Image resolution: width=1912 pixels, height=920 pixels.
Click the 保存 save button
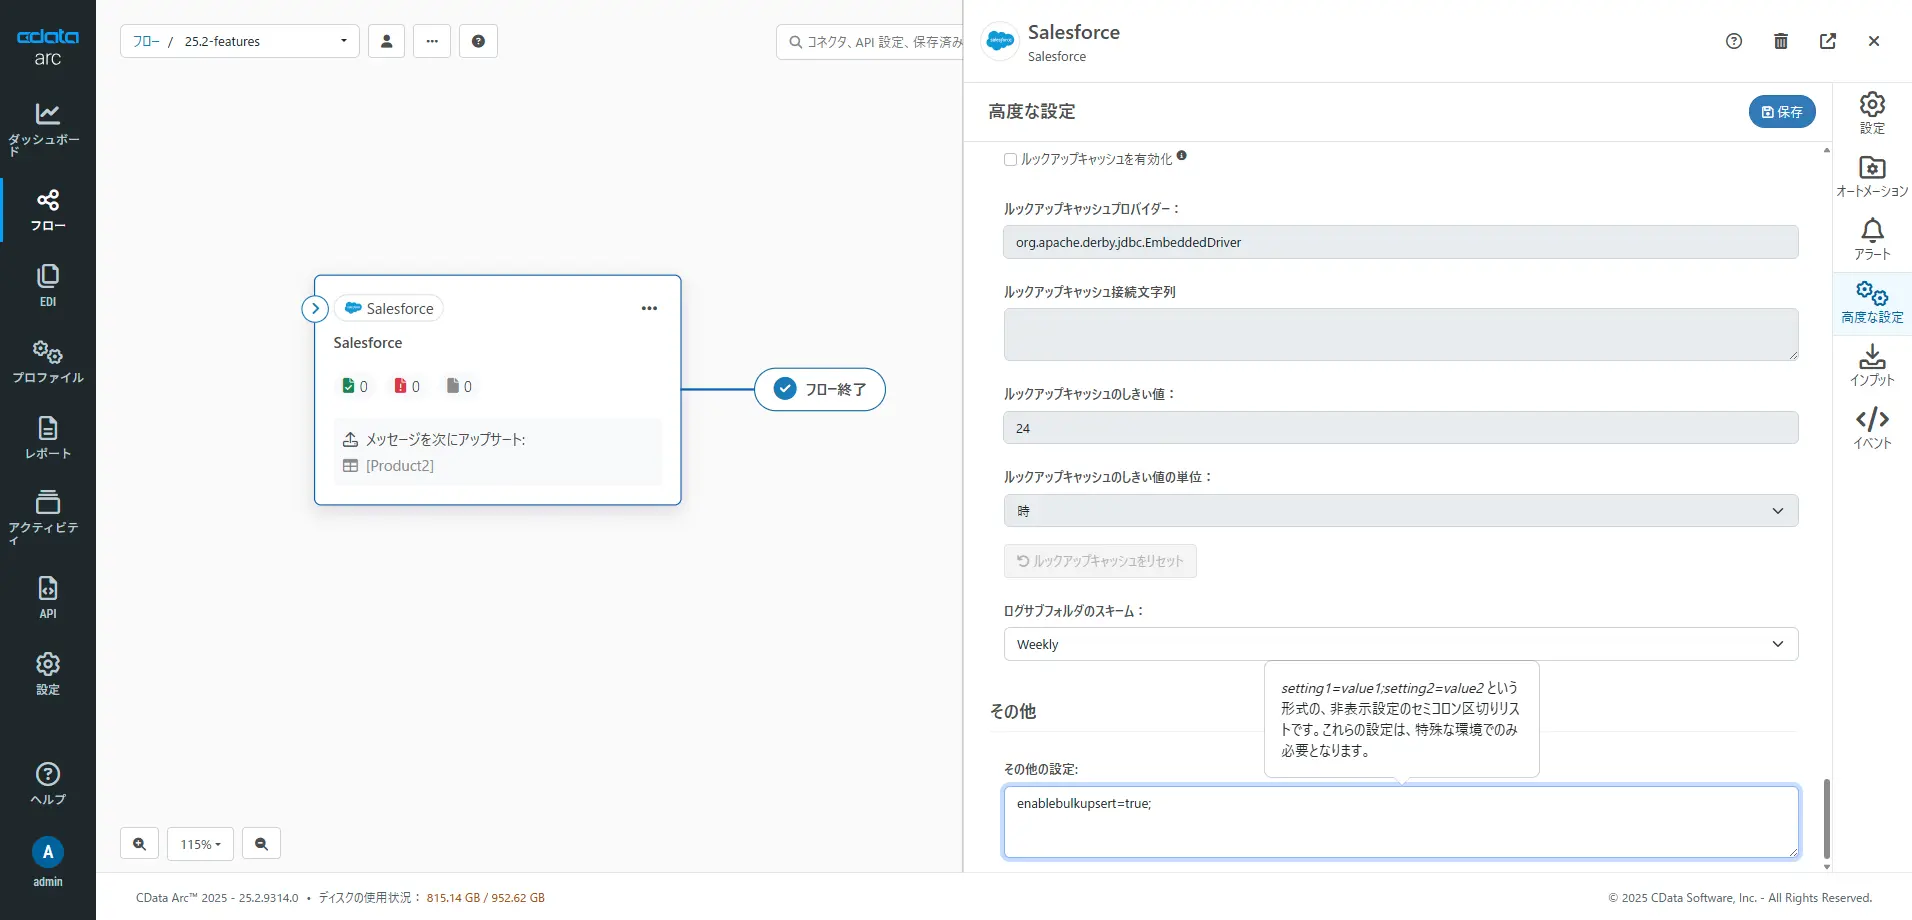click(x=1781, y=112)
